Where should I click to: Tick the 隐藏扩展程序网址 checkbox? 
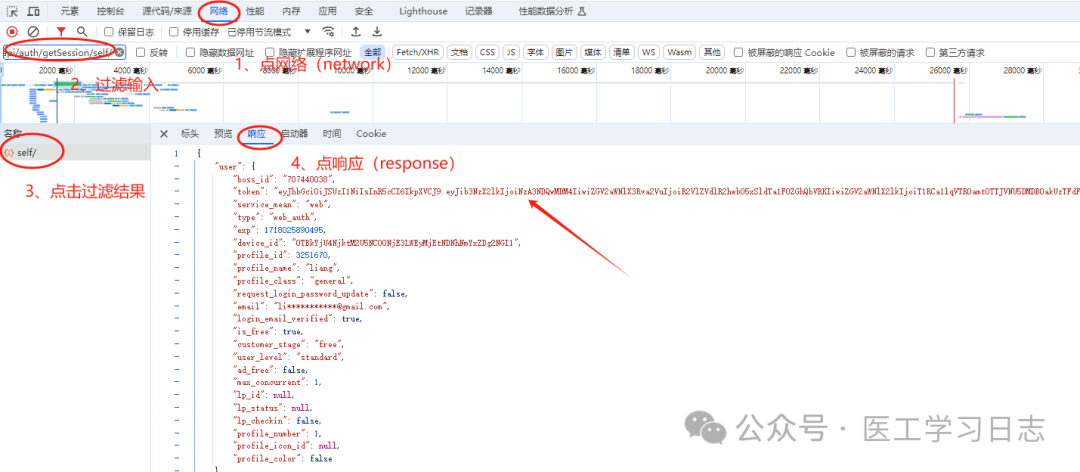[x=271, y=52]
